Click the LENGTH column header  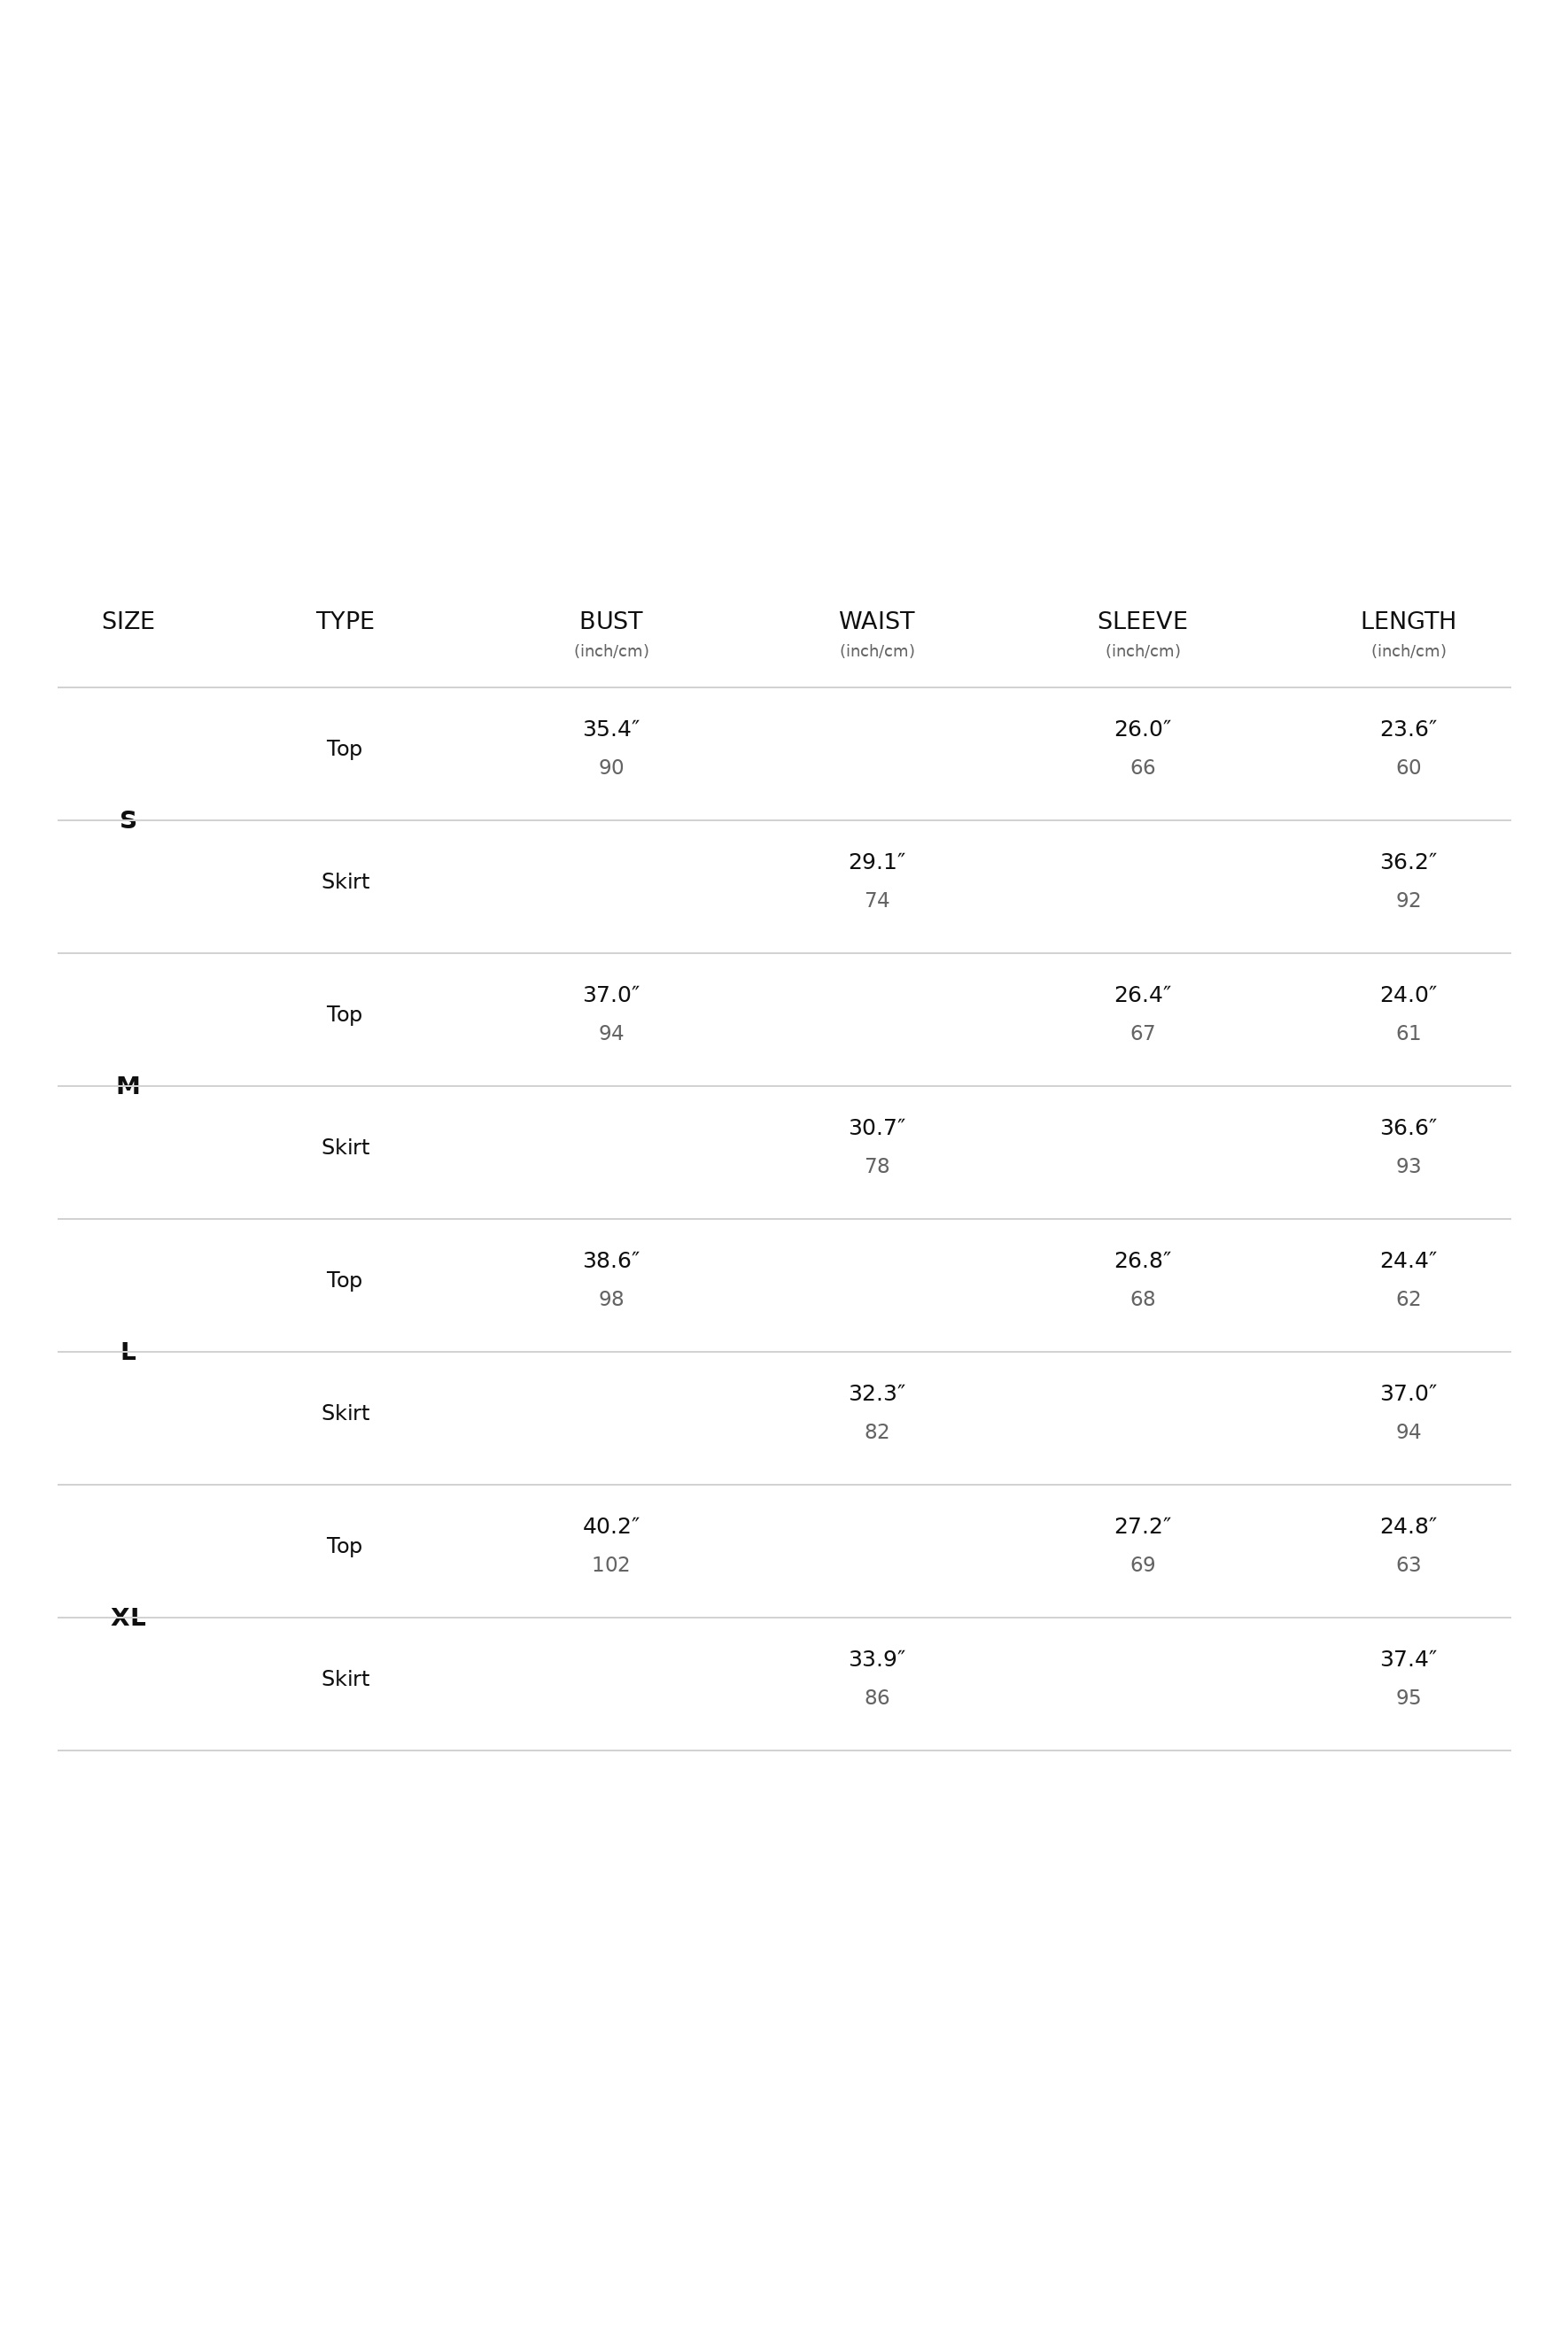1408,621
